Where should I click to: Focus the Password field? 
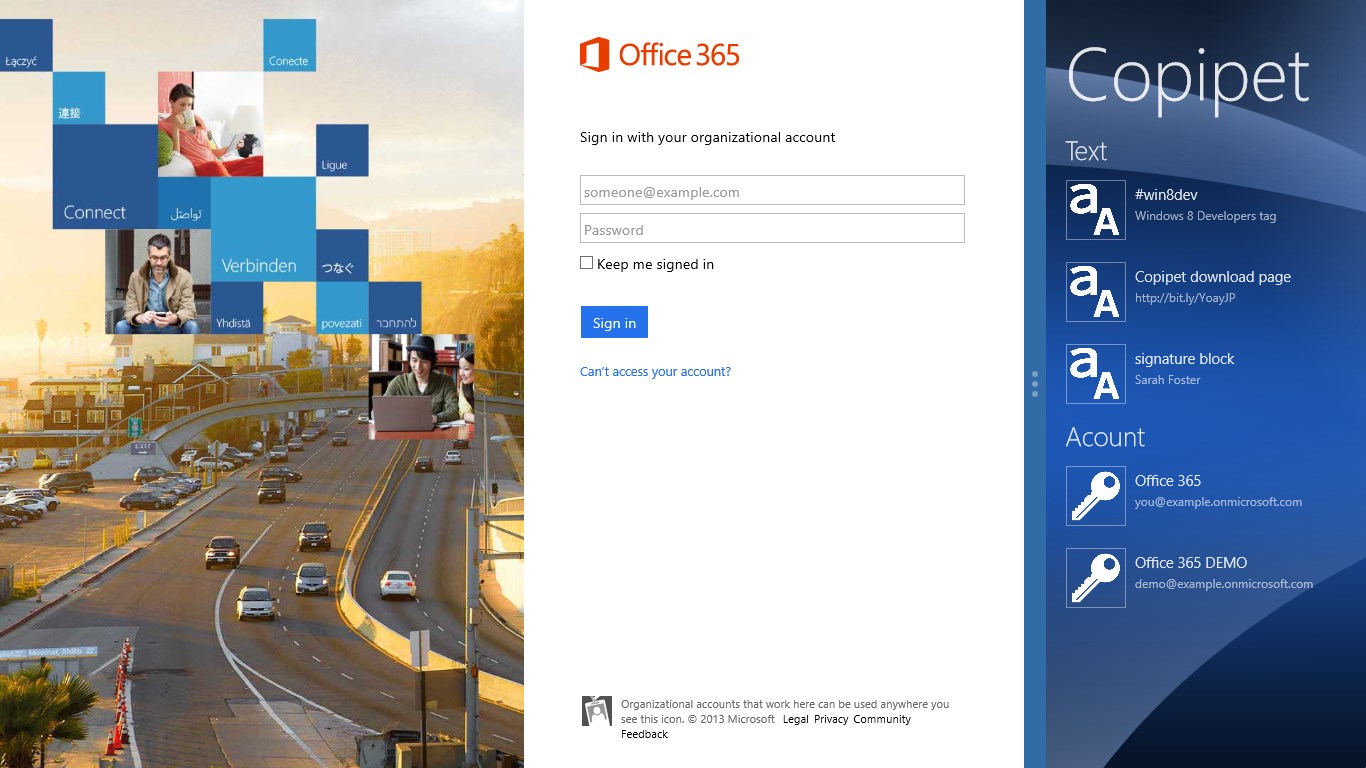click(772, 229)
